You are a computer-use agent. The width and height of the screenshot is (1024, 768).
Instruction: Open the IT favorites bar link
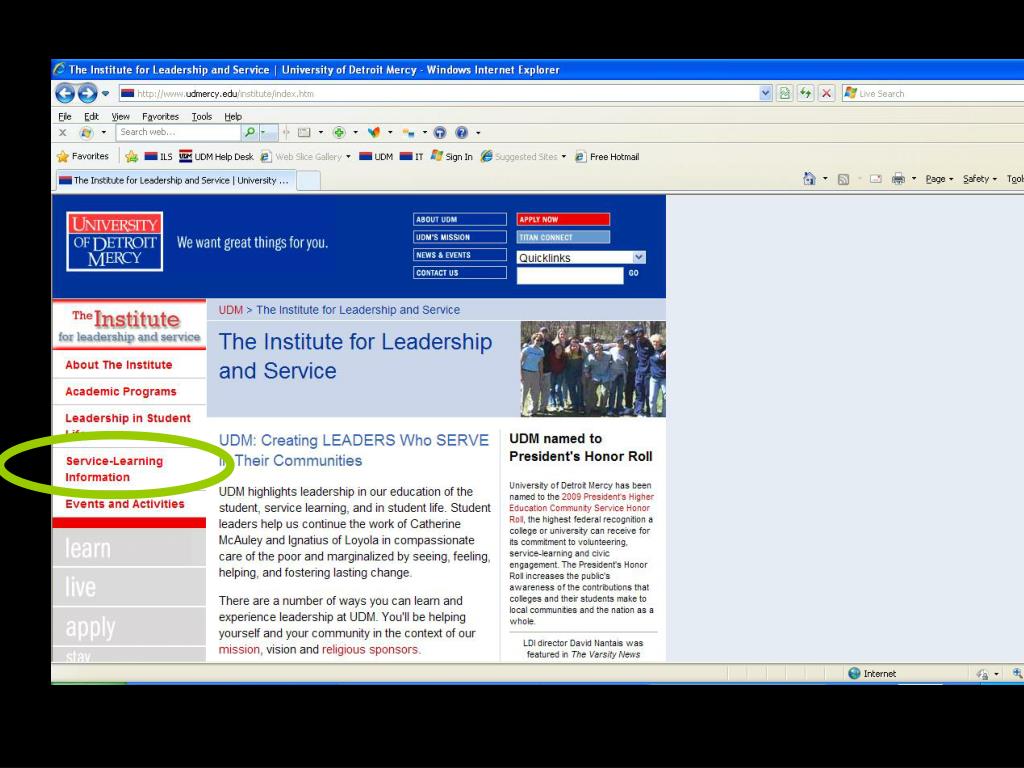coord(411,157)
